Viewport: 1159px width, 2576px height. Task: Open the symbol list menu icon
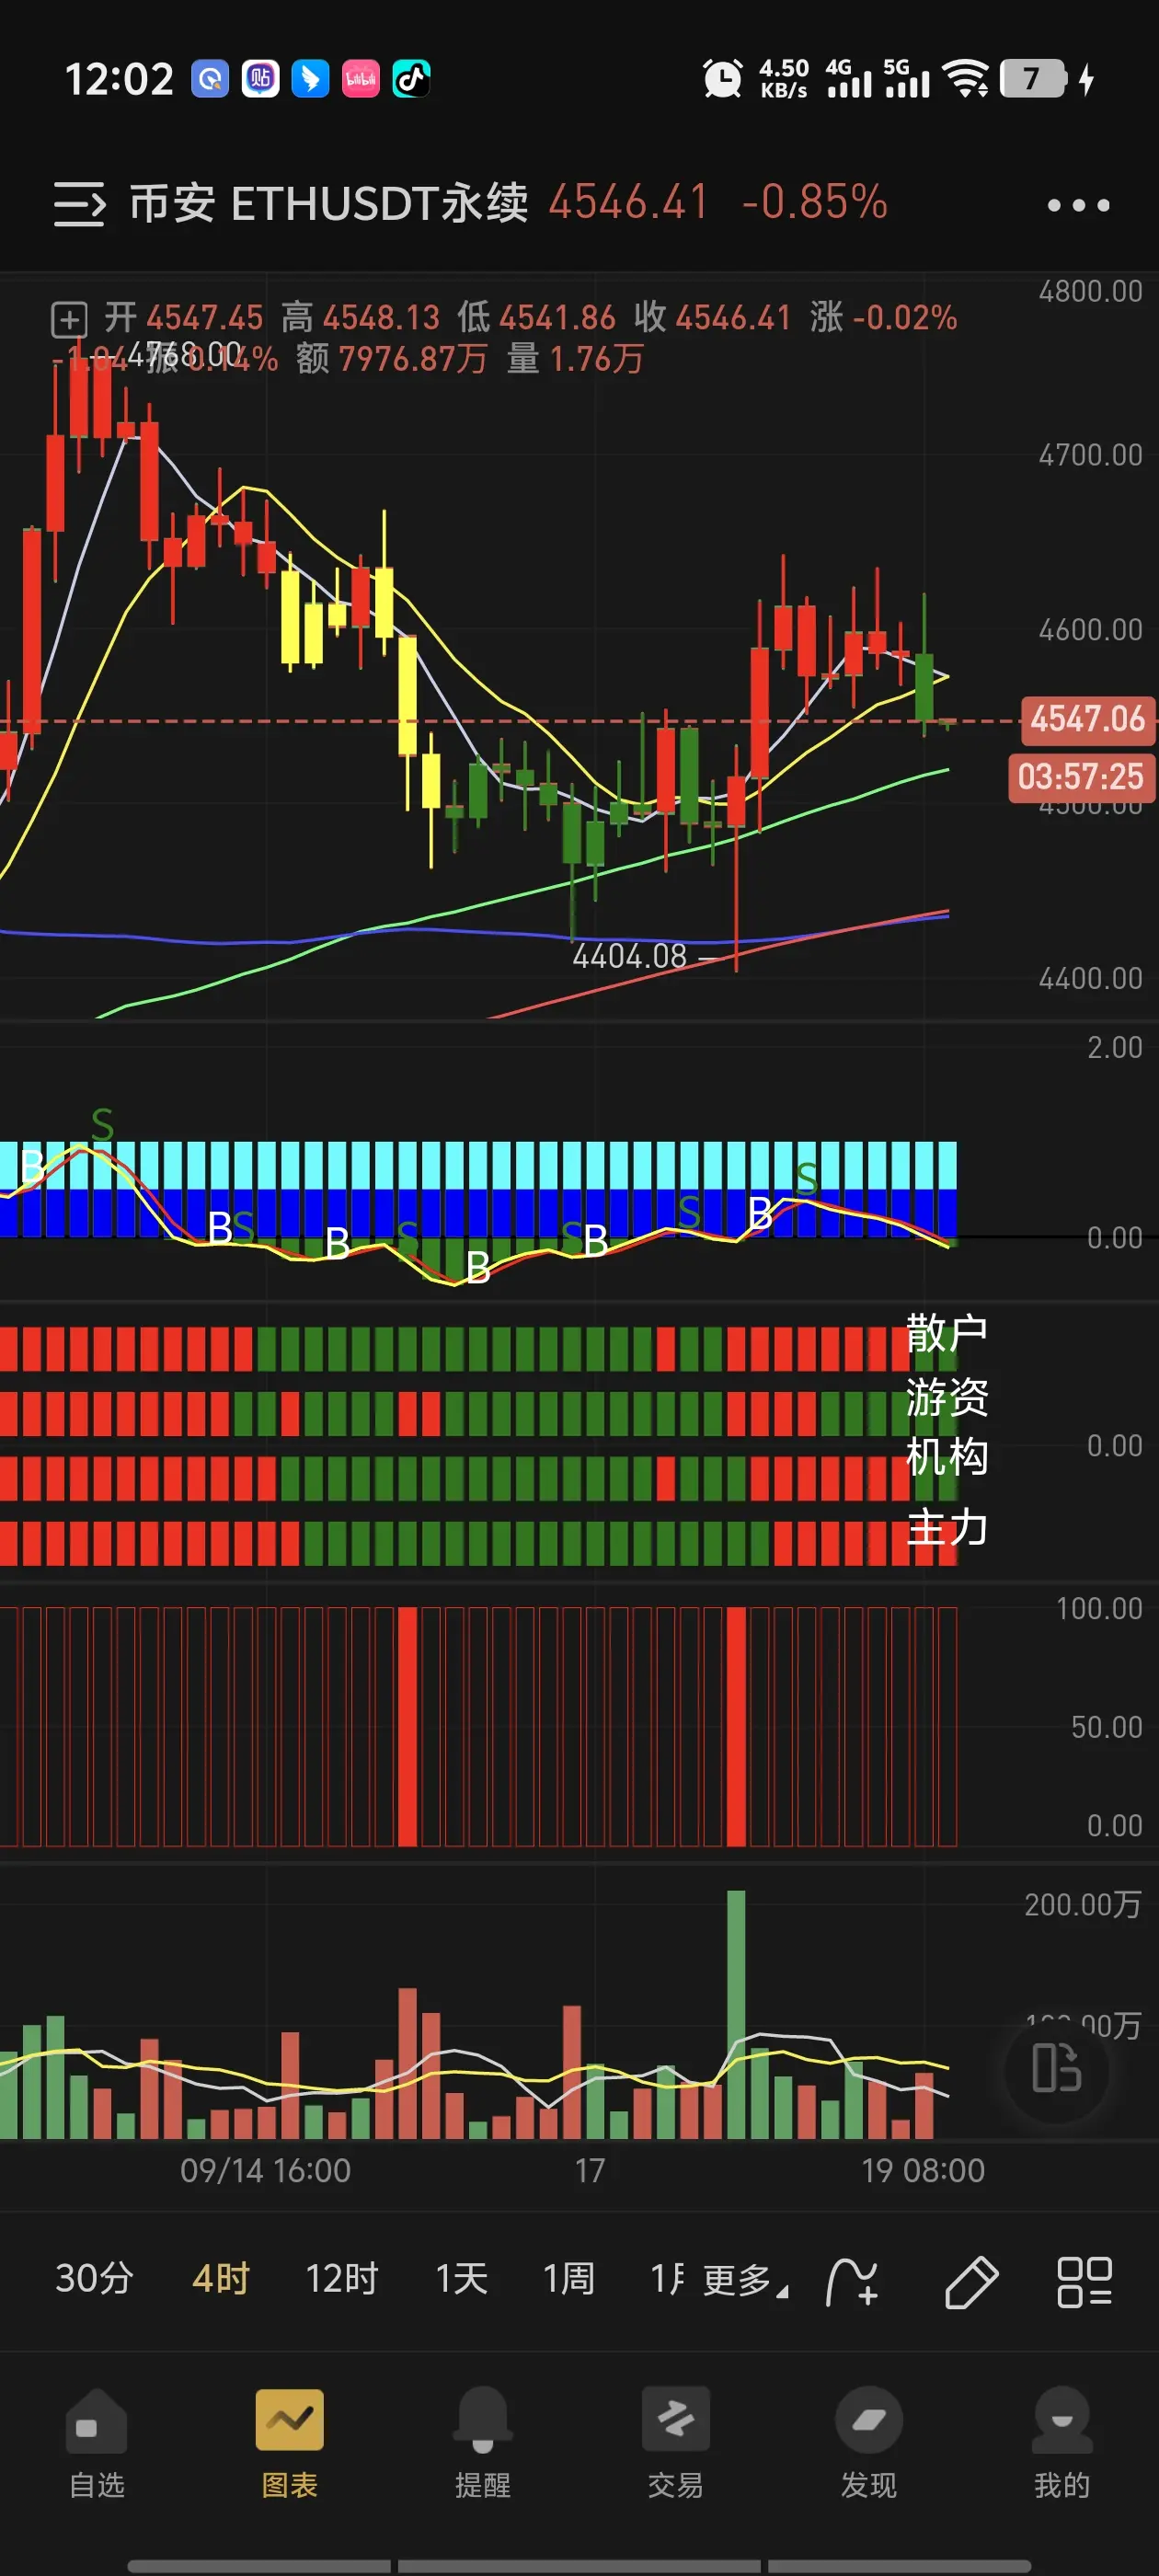[79, 204]
